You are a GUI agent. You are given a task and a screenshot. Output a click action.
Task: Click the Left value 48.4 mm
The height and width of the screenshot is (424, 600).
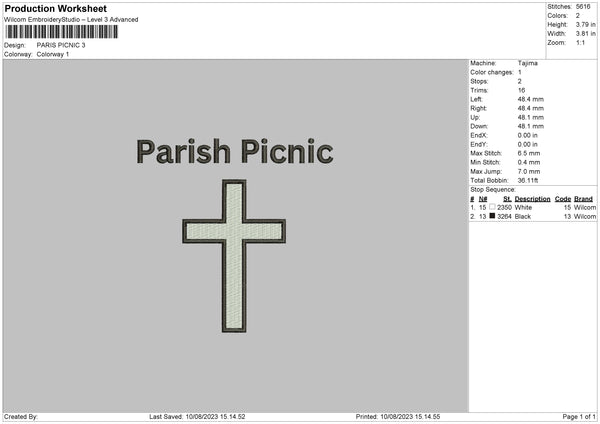coord(530,99)
